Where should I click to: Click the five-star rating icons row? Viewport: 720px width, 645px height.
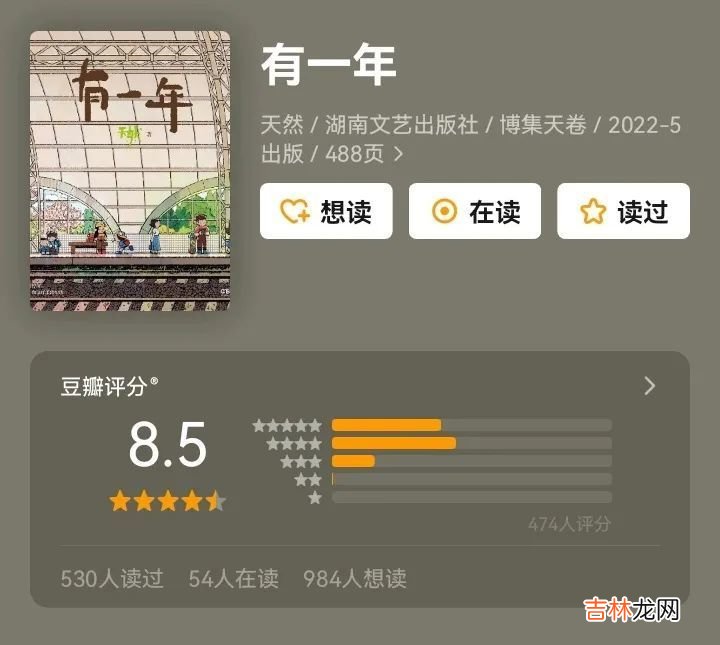click(287, 426)
